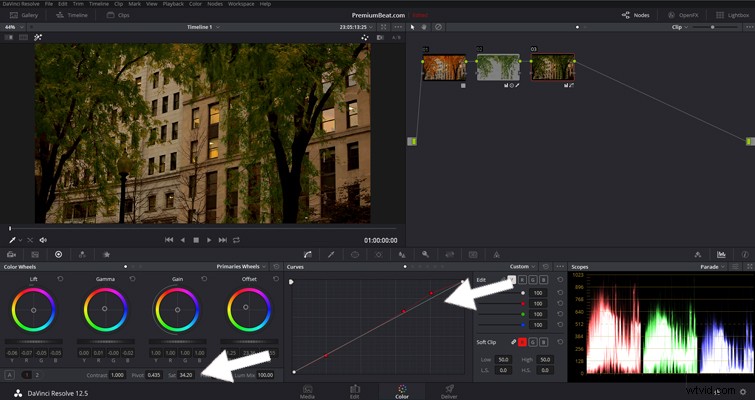Open the File menu

[49, 4]
